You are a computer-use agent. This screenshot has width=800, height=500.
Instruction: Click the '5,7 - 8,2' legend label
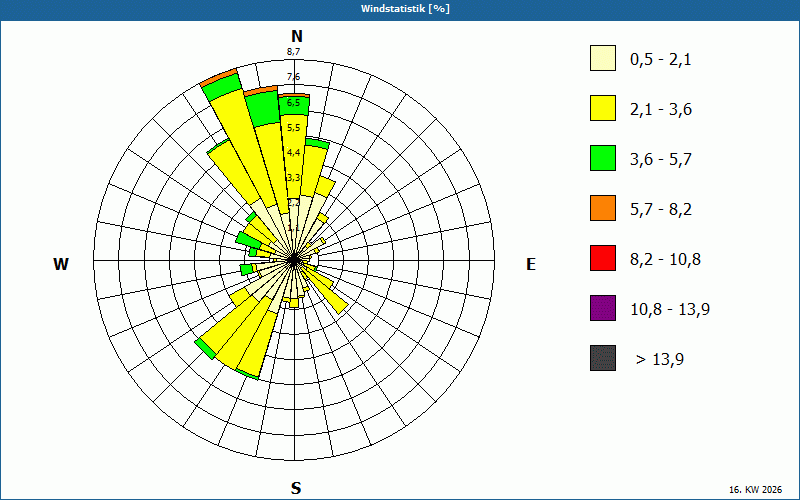coord(661,210)
